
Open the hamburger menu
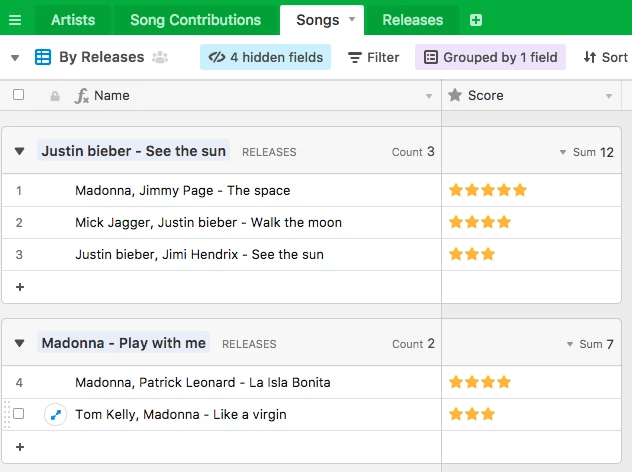pyautogui.click(x=15, y=20)
